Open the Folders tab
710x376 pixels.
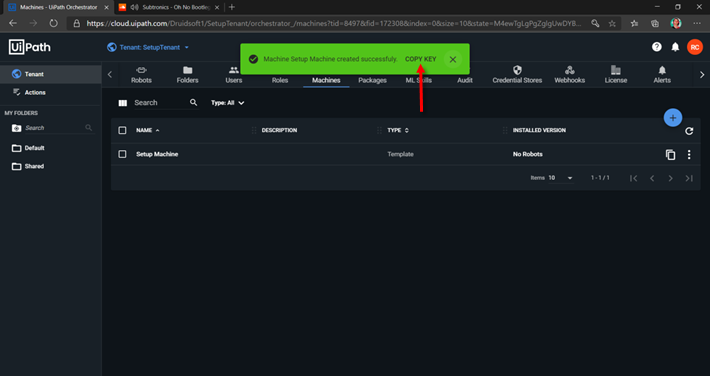pos(187,75)
